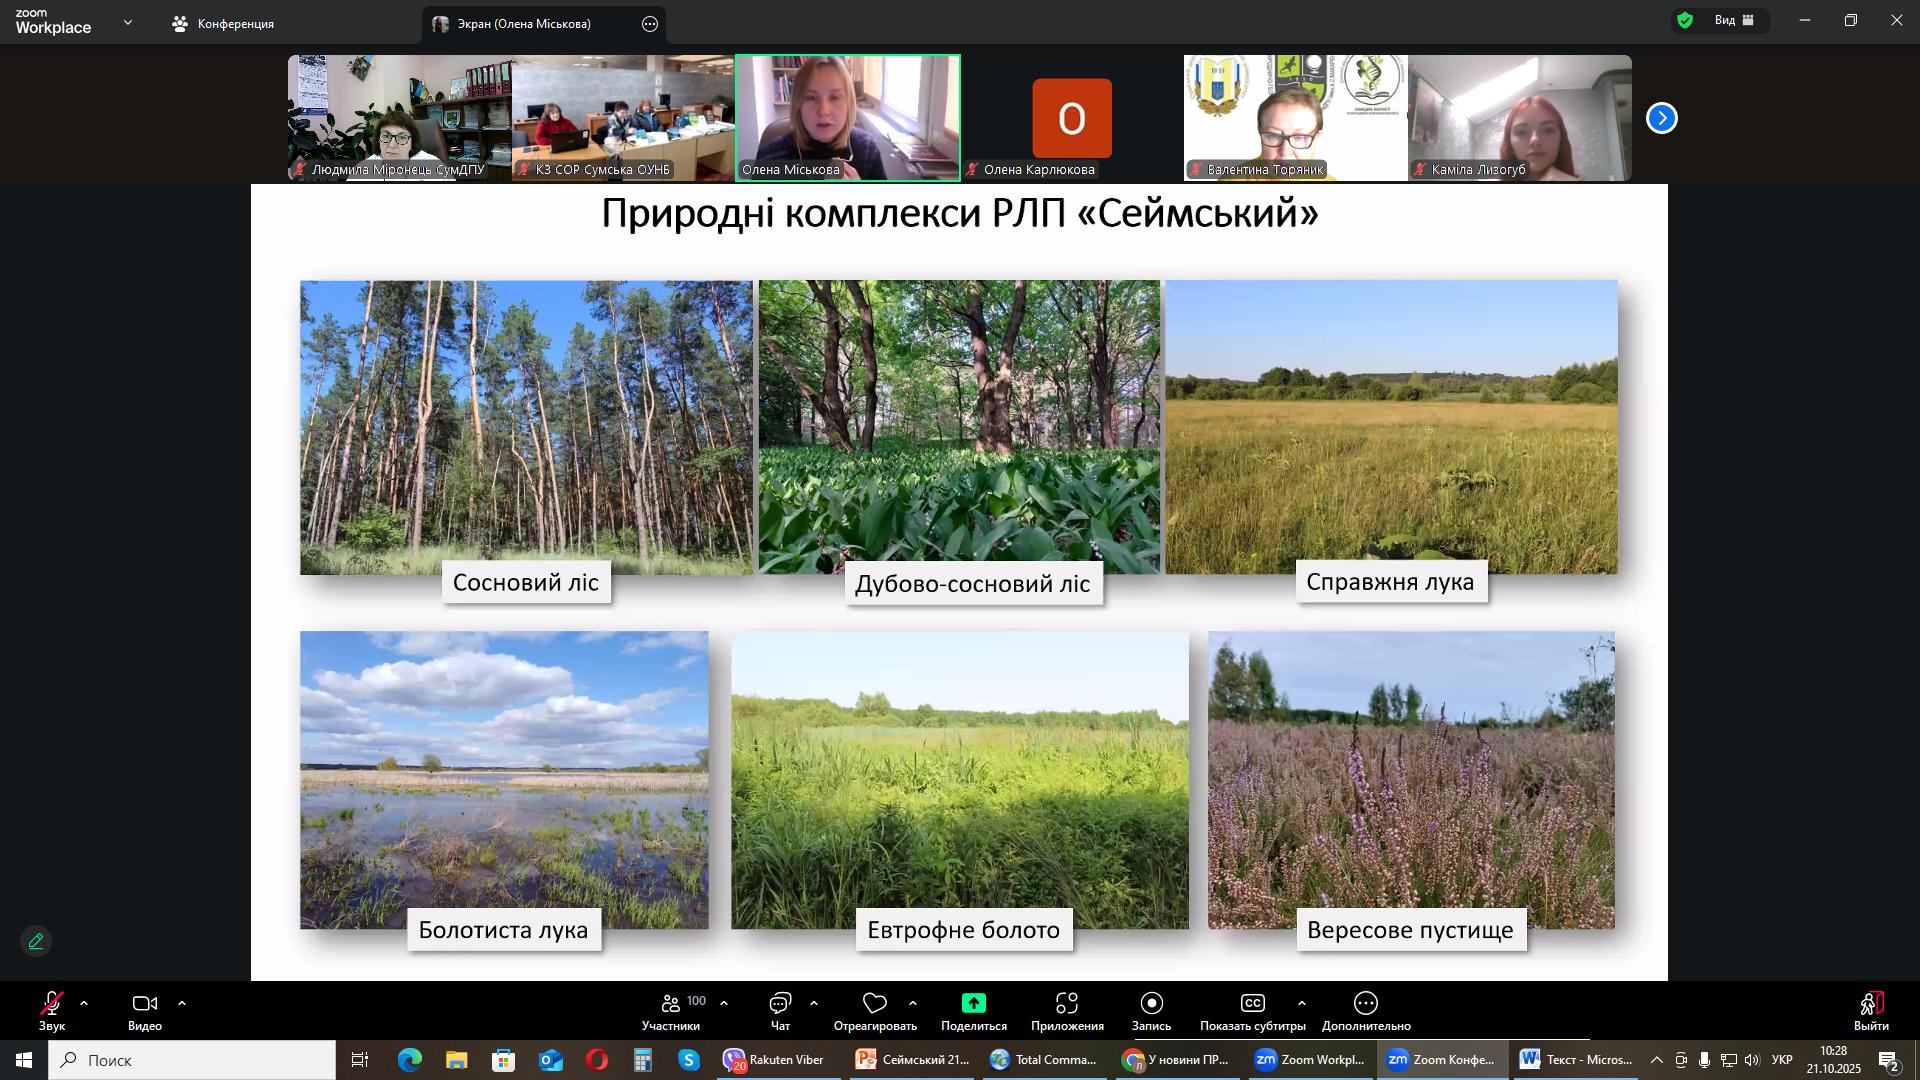Click the green Share screen icon
The width and height of the screenshot is (1920, 1080).
[x=973, y=1004]
